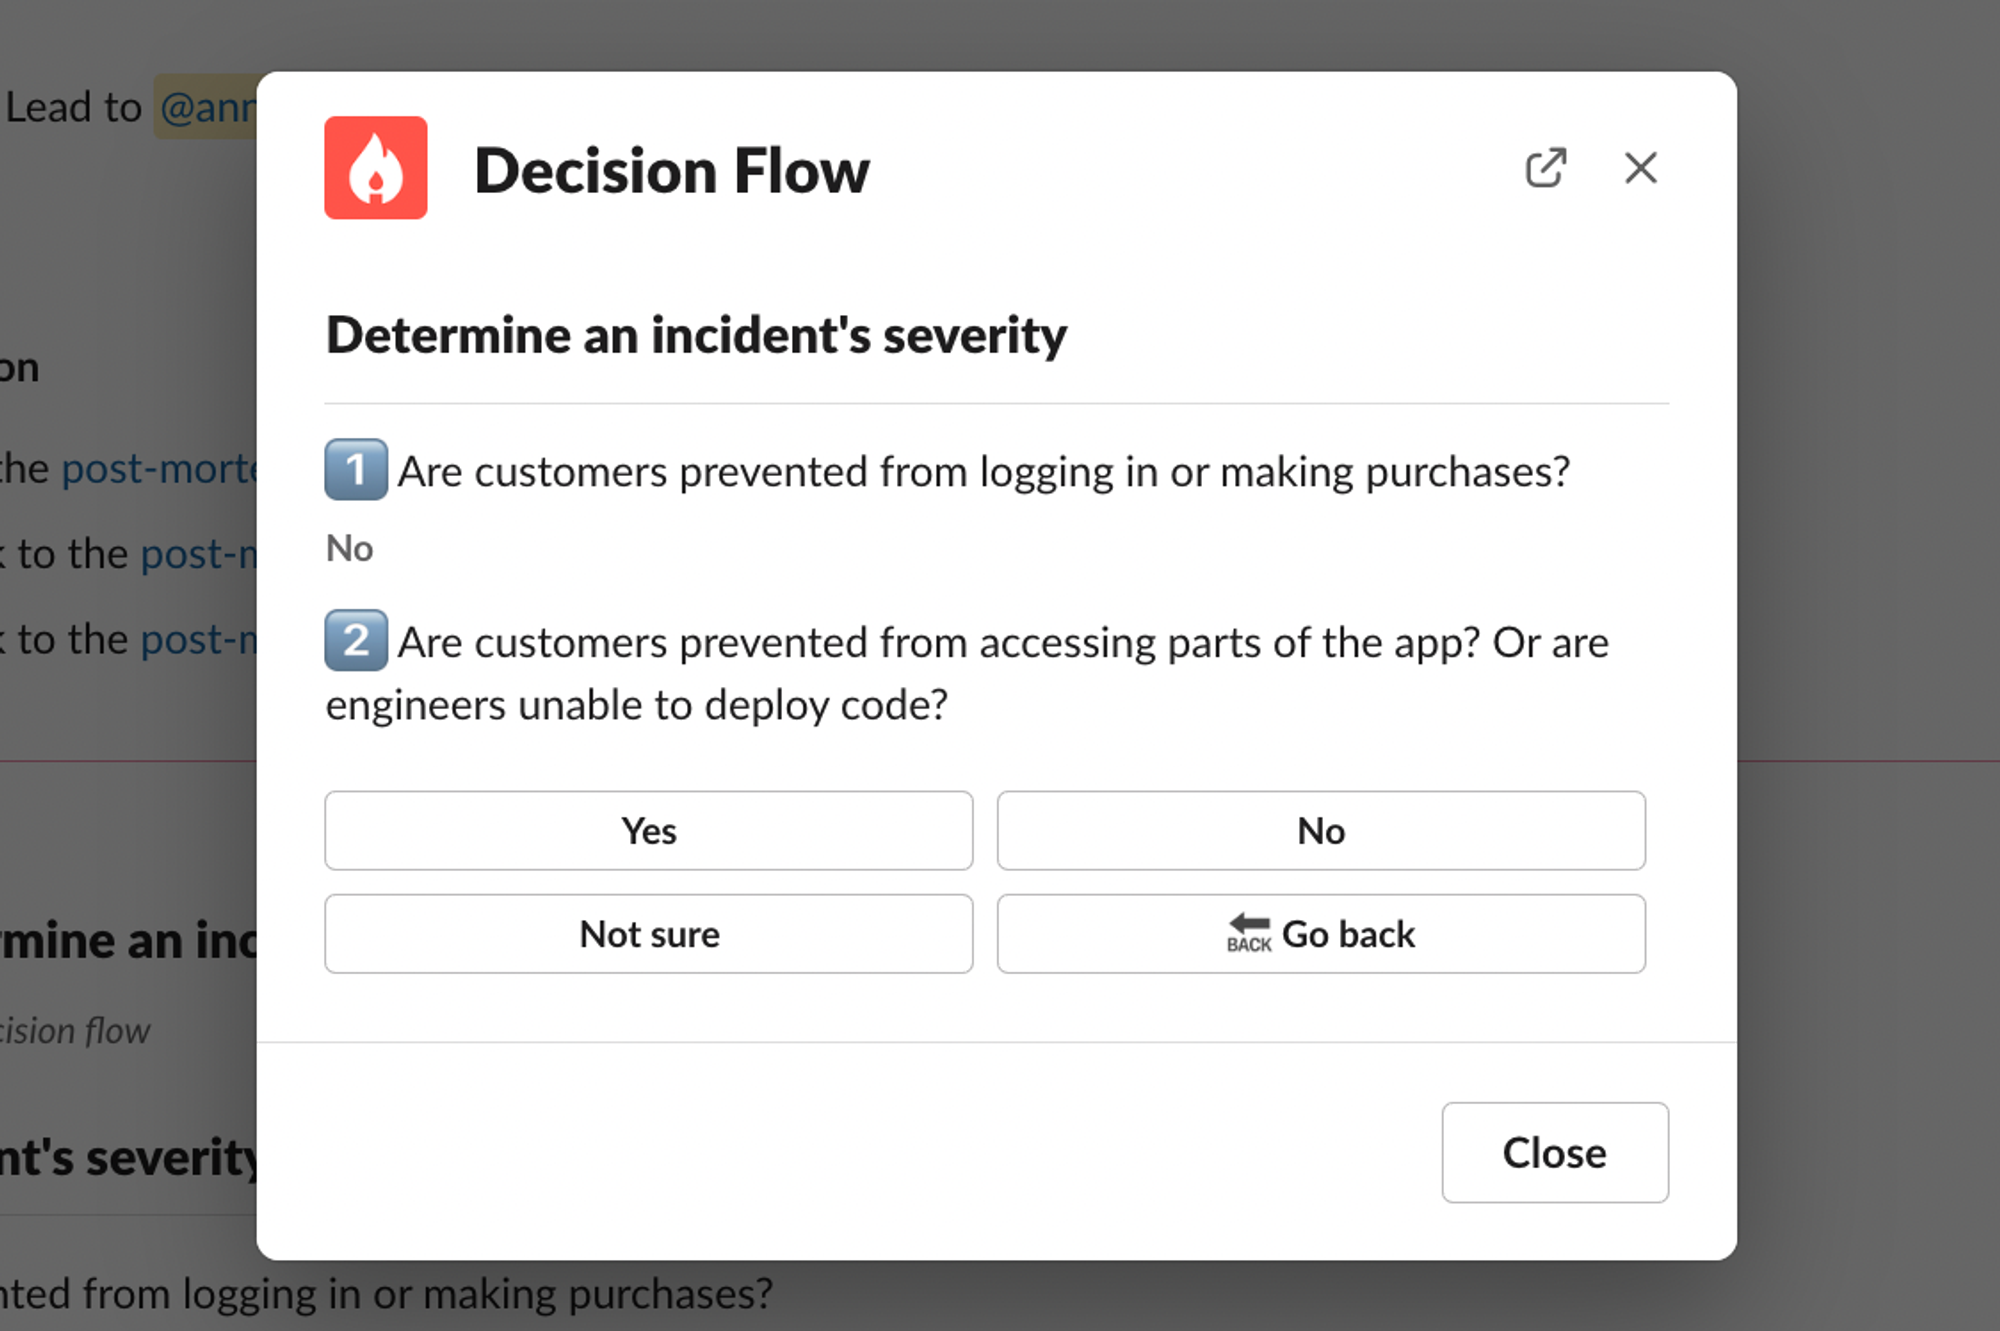Click the BACK arrow emoji icon
The image size is (2000, 1331).
tap(1248, 933)
